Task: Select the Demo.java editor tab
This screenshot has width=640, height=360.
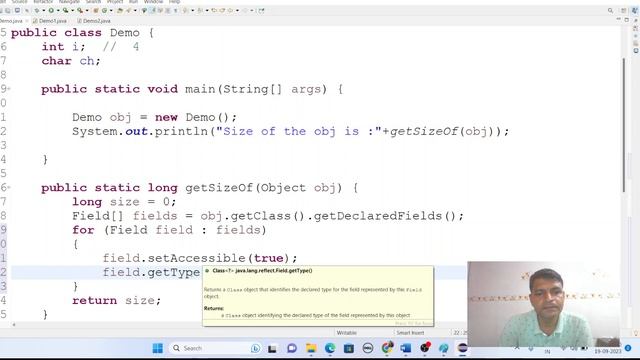Action: coord(11,21)
